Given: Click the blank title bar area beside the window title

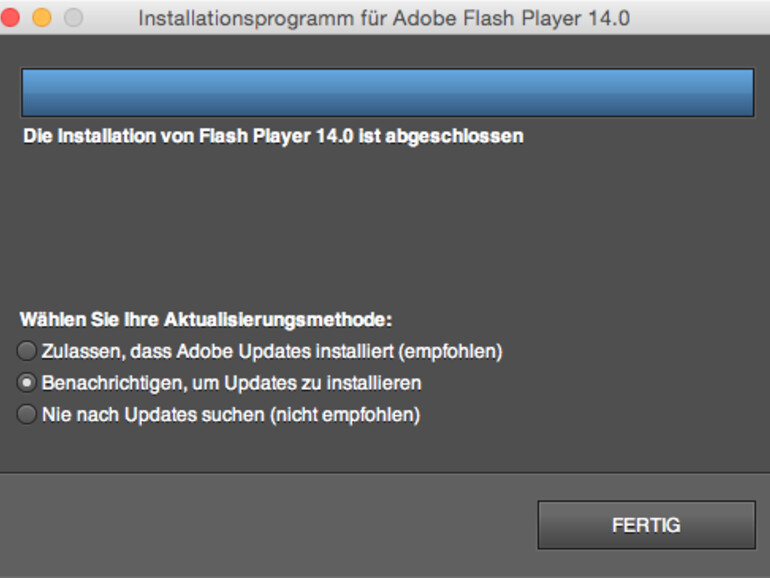Looking at the screenshot, I should click(700, 18).
